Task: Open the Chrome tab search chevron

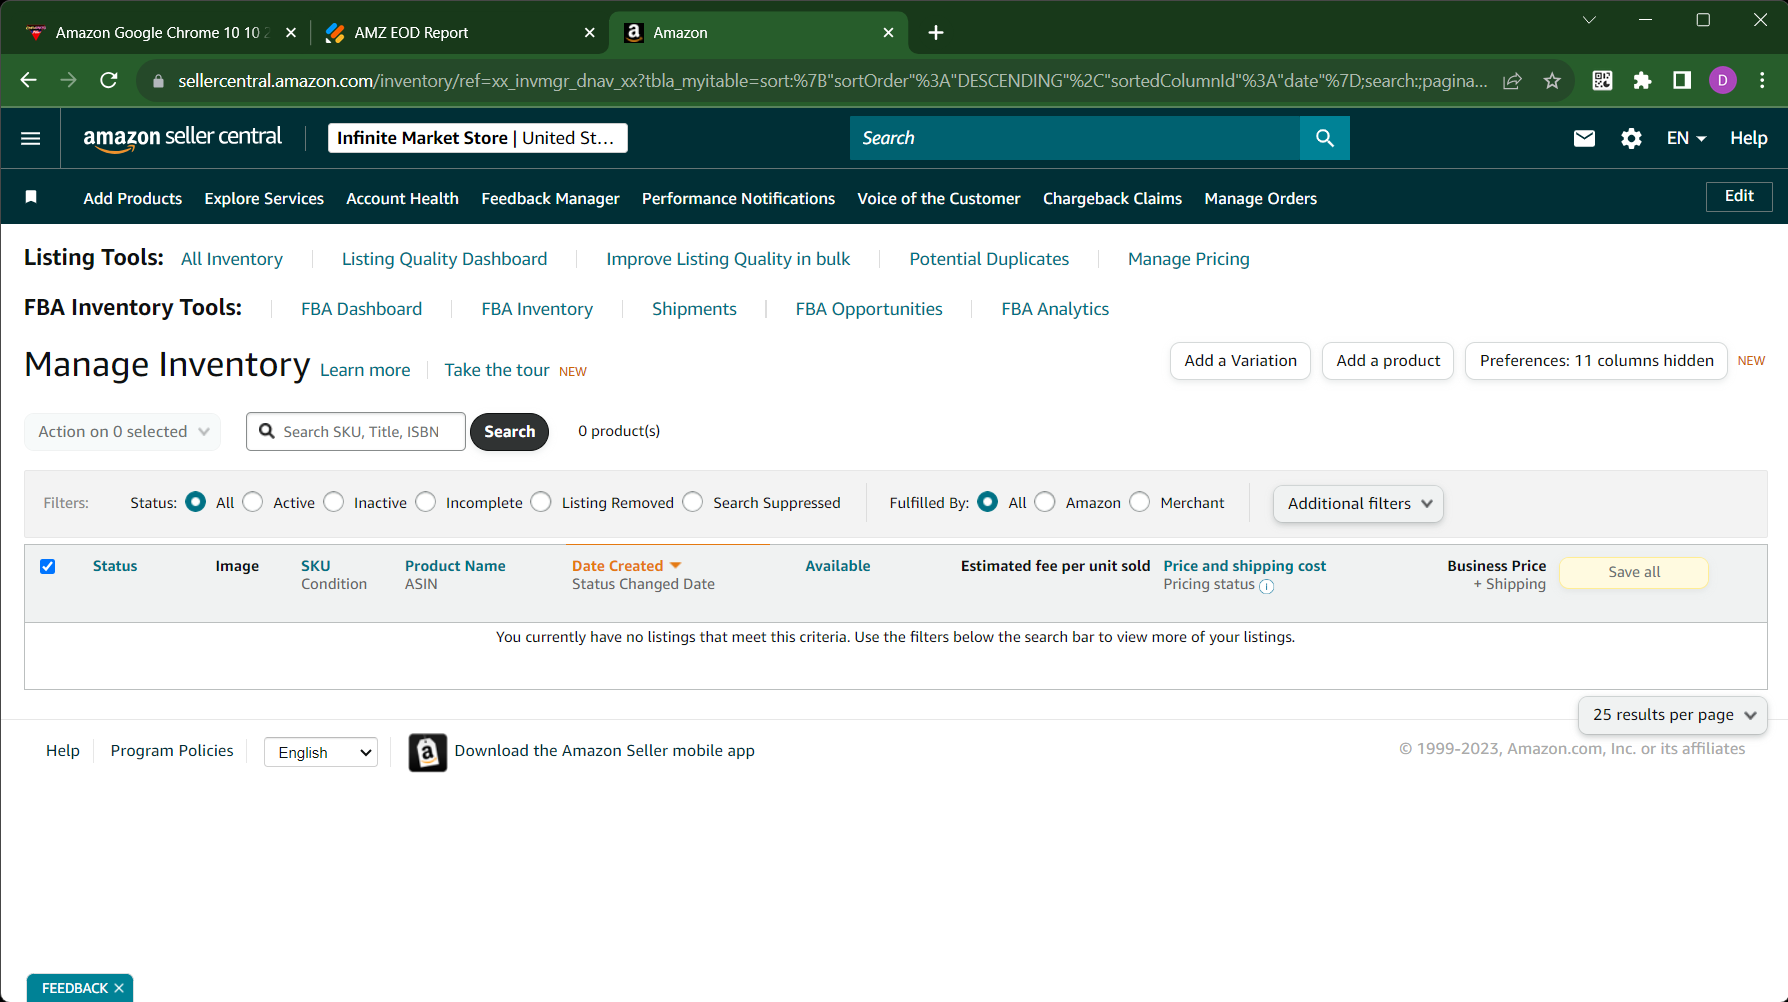Action: [x=1589, y=20]
